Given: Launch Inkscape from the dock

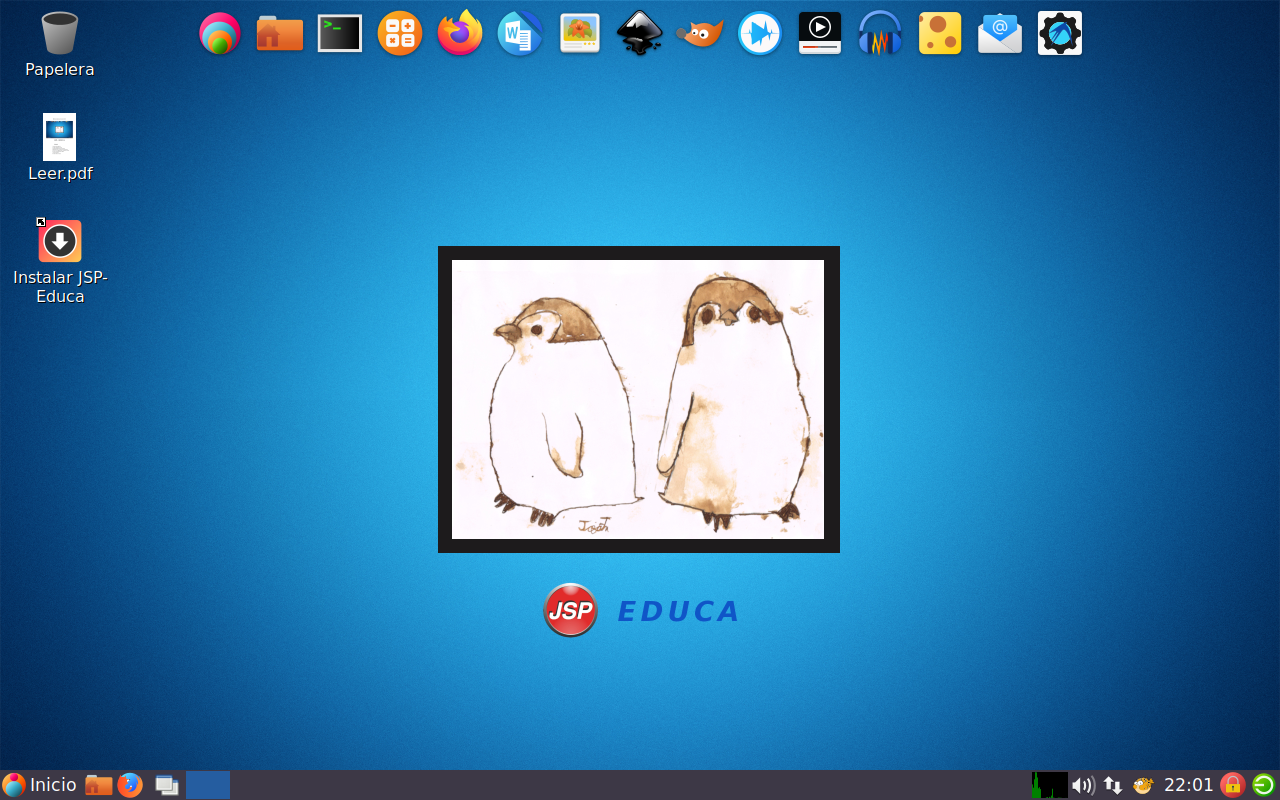Looking at the screenshot, I should click(640, 34).
